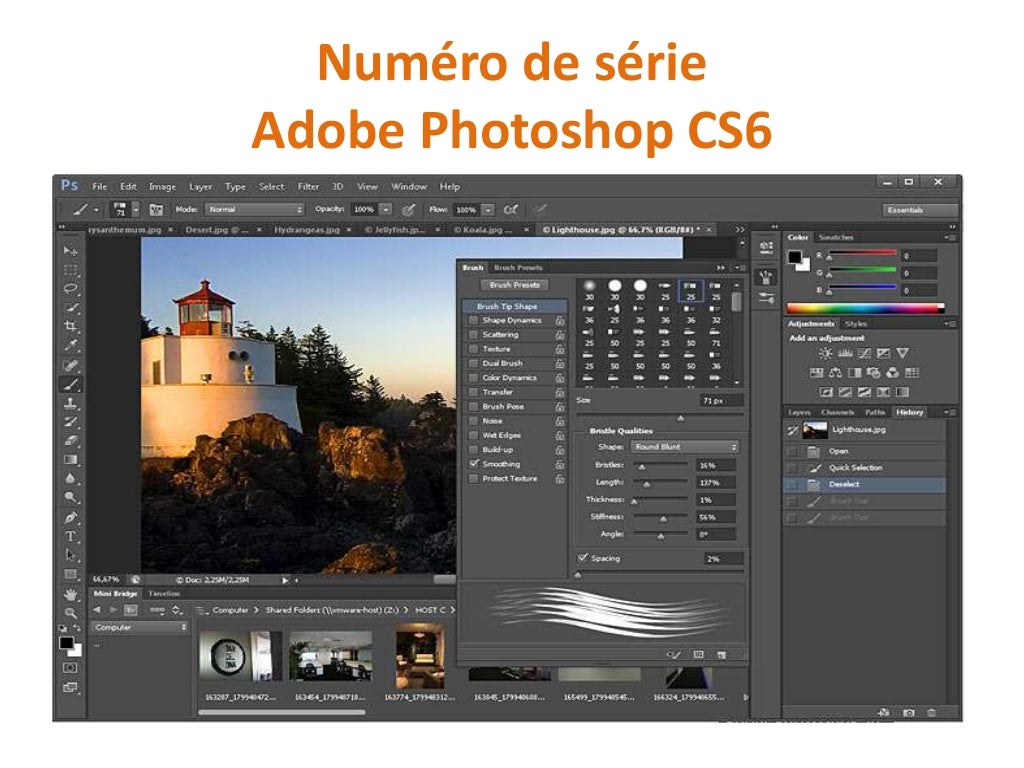Select the Clone Stamp tool

point(71,404)
